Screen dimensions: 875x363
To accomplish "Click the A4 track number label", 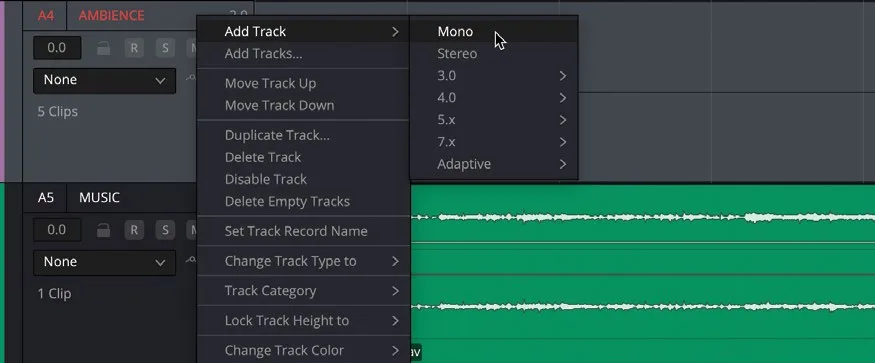I will [x=46, y=16].
